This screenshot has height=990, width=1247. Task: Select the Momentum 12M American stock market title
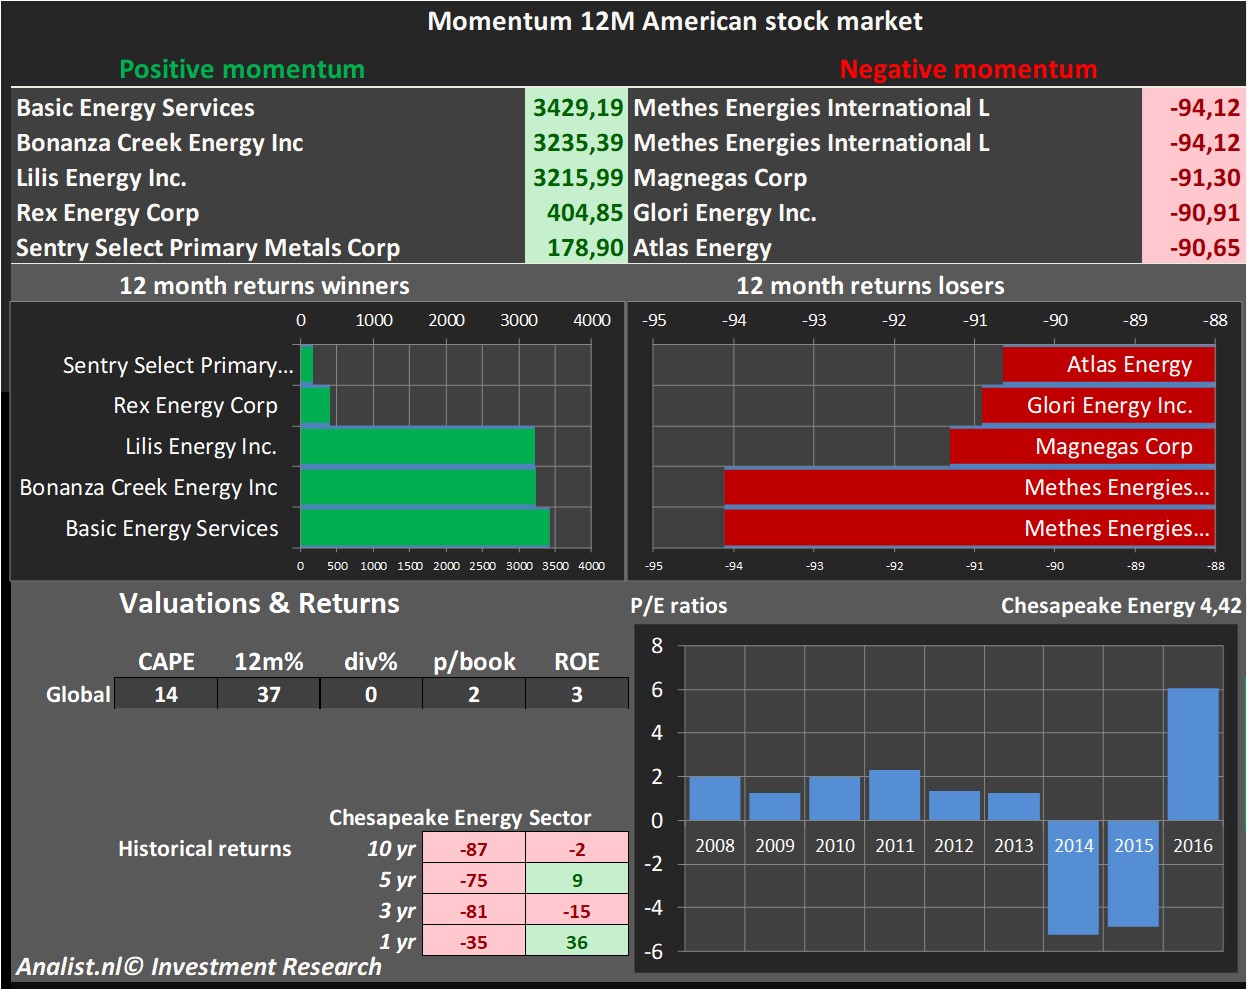click(x=675, y=22)
